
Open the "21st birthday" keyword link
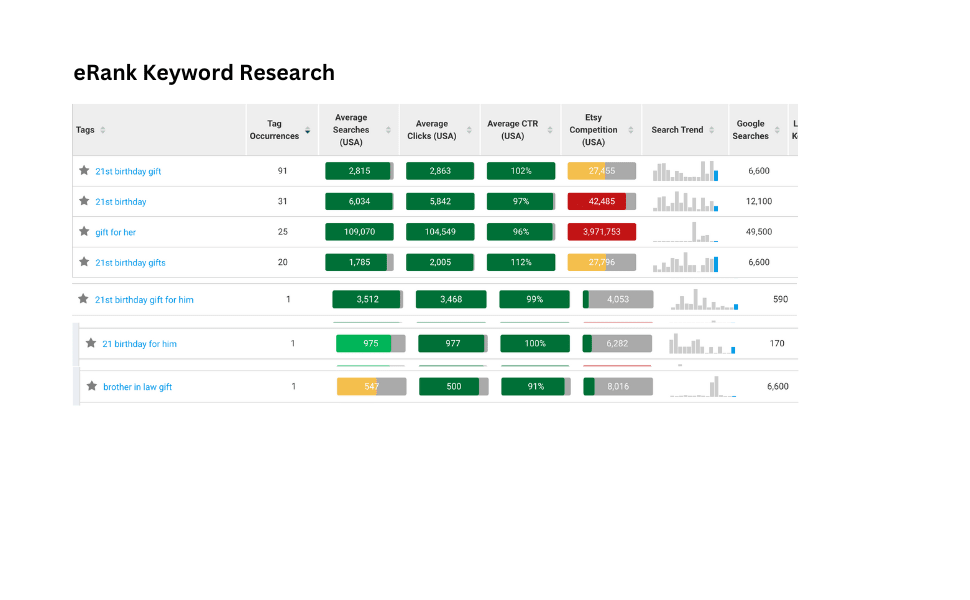(x=121, y=202)
